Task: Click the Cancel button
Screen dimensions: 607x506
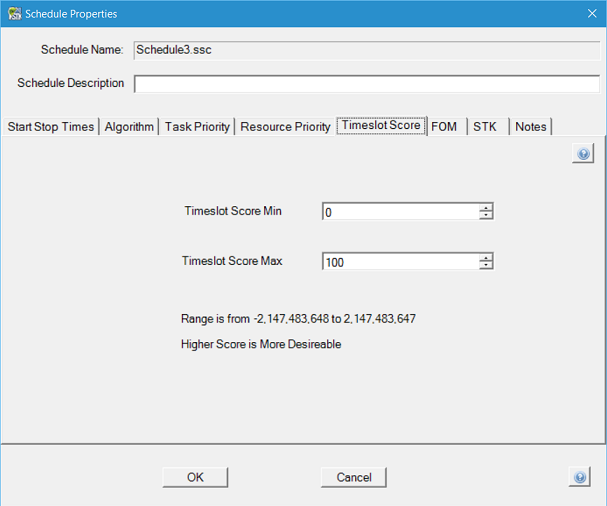Action: (354, 477)
